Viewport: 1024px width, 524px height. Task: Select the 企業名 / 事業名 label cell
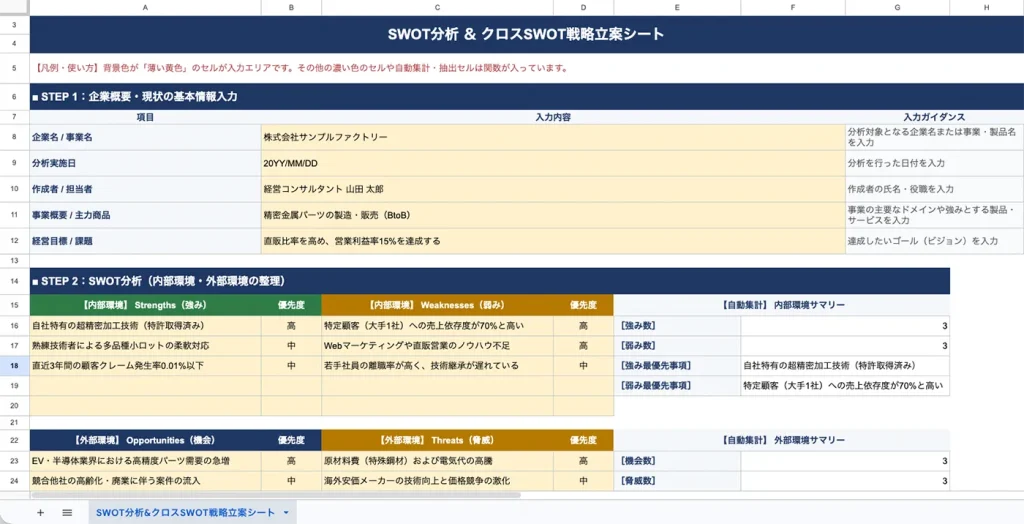[x=146, y=137]
